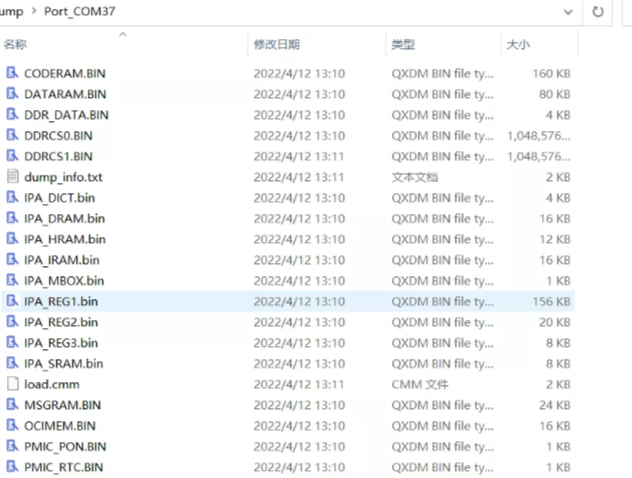The image size is (632, 478).
Task: Select the file name load.cmm
Action: pos(52,384)
